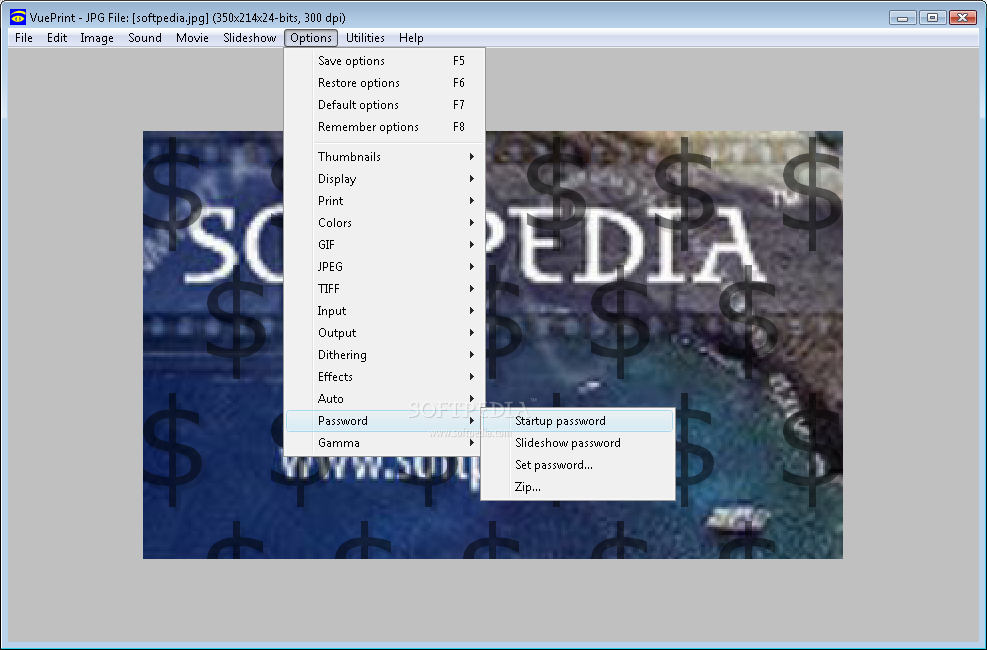The width and height of the screenshot is (987, 650).
Task: Expand the GIF submenu
Action: click(x=385, y=245)
